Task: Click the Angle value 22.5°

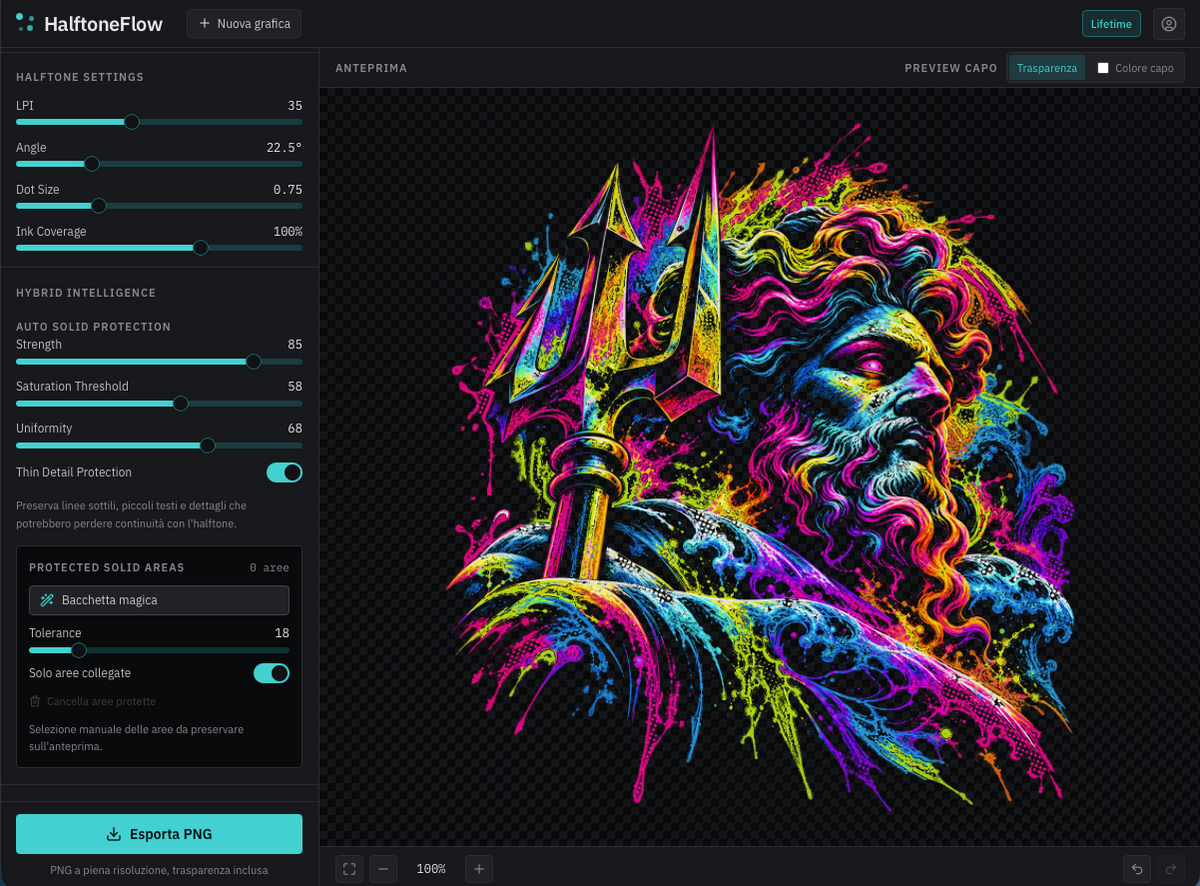Action: click(284, 148)
